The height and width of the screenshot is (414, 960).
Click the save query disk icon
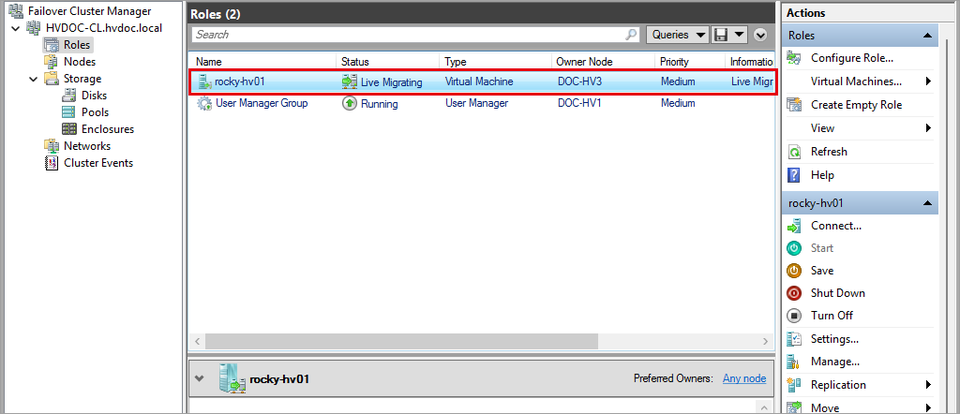(721, 35)
